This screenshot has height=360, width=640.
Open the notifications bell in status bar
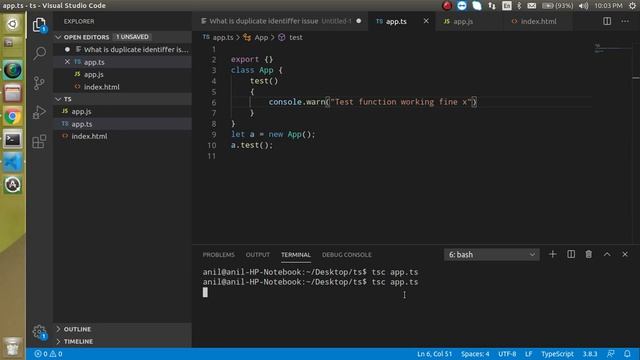tap(627, 353)
